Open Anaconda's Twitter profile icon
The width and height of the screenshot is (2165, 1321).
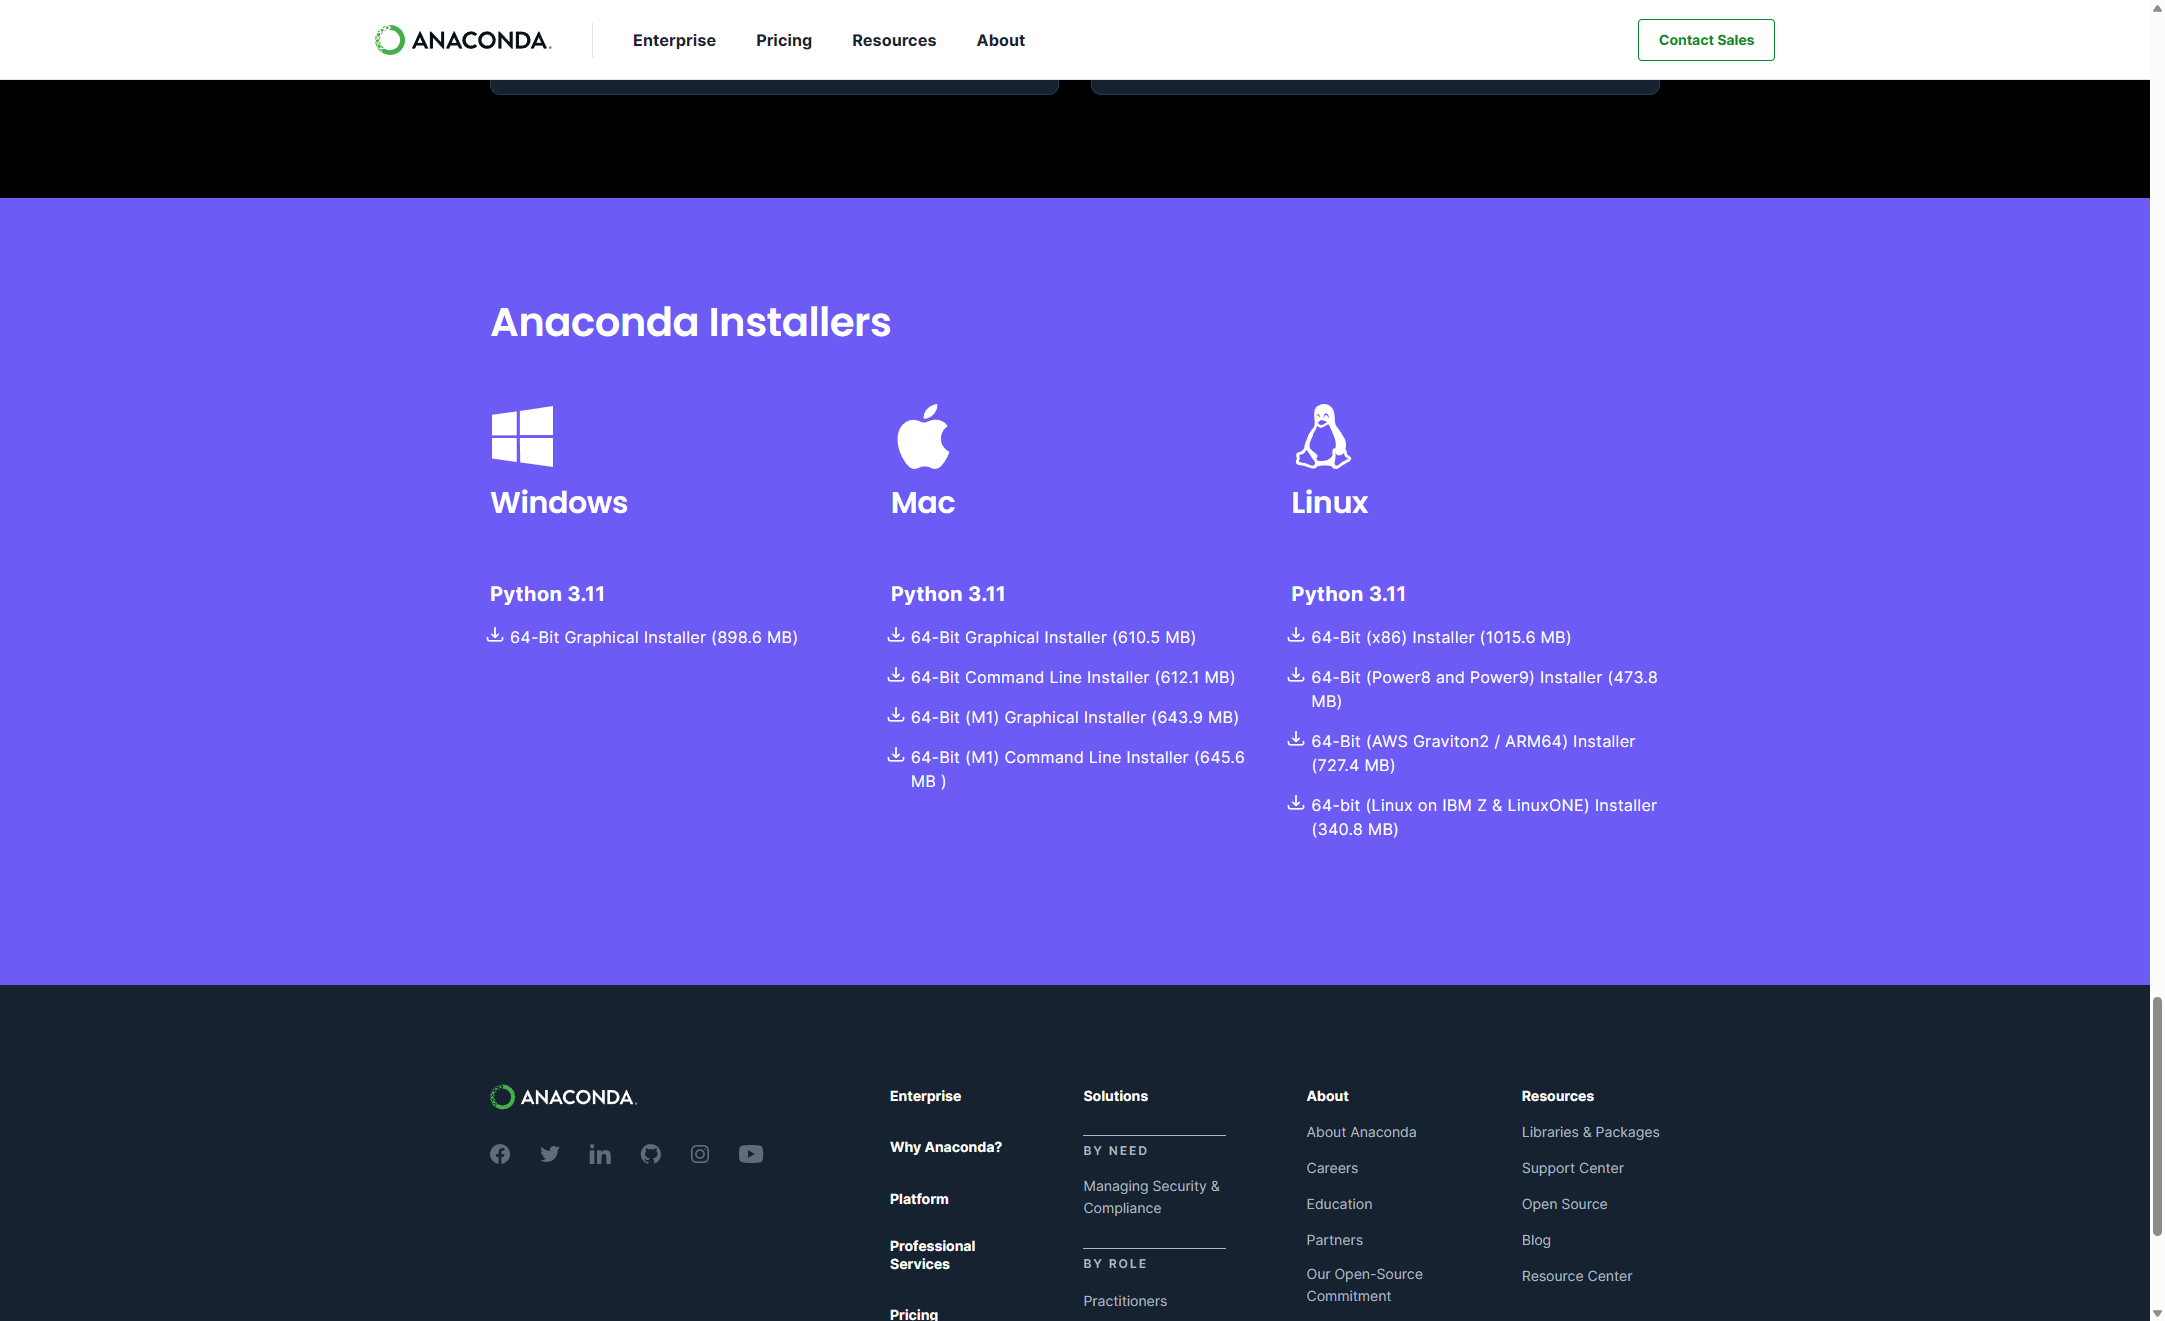pyautogui.click(x=550, y=1154)
